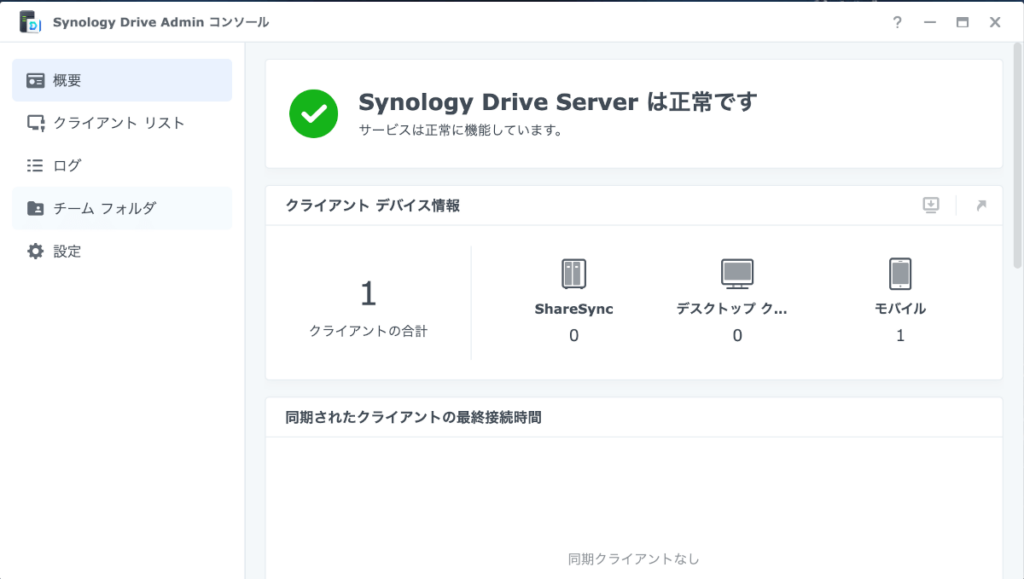Viewport: 1024px width, 579px height.
Task: Open the 設定 settings page
Action: tap(122, 251)
